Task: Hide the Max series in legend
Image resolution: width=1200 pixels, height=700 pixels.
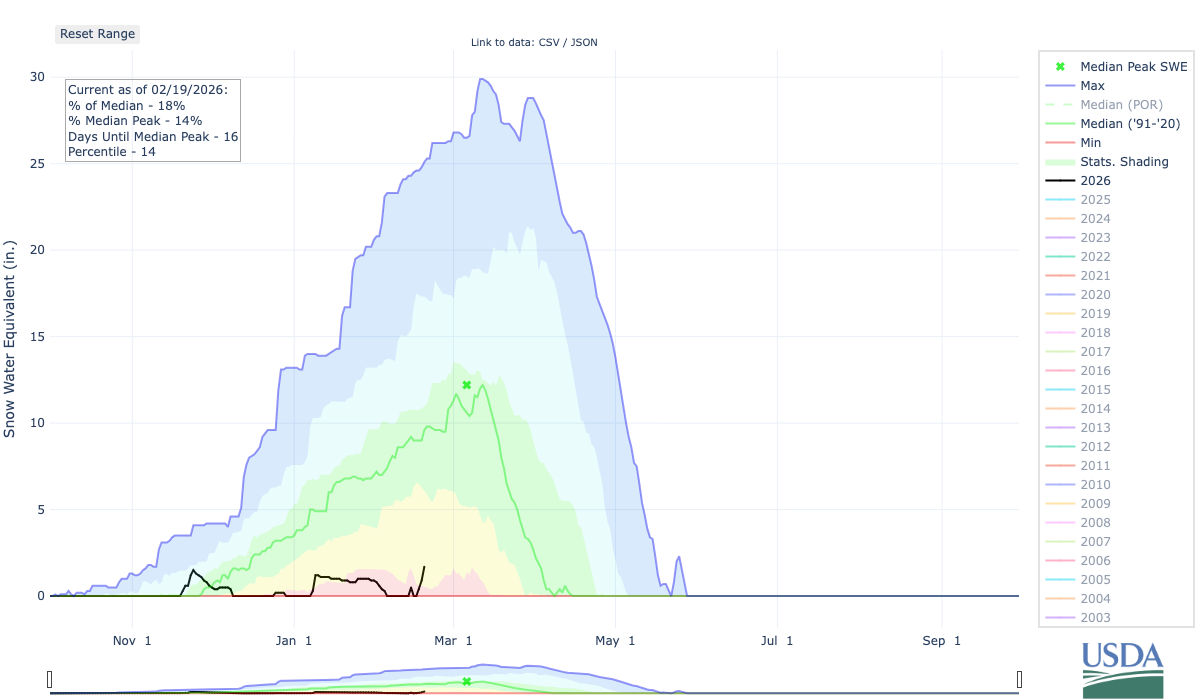Action: click(x=1092, y=86)
